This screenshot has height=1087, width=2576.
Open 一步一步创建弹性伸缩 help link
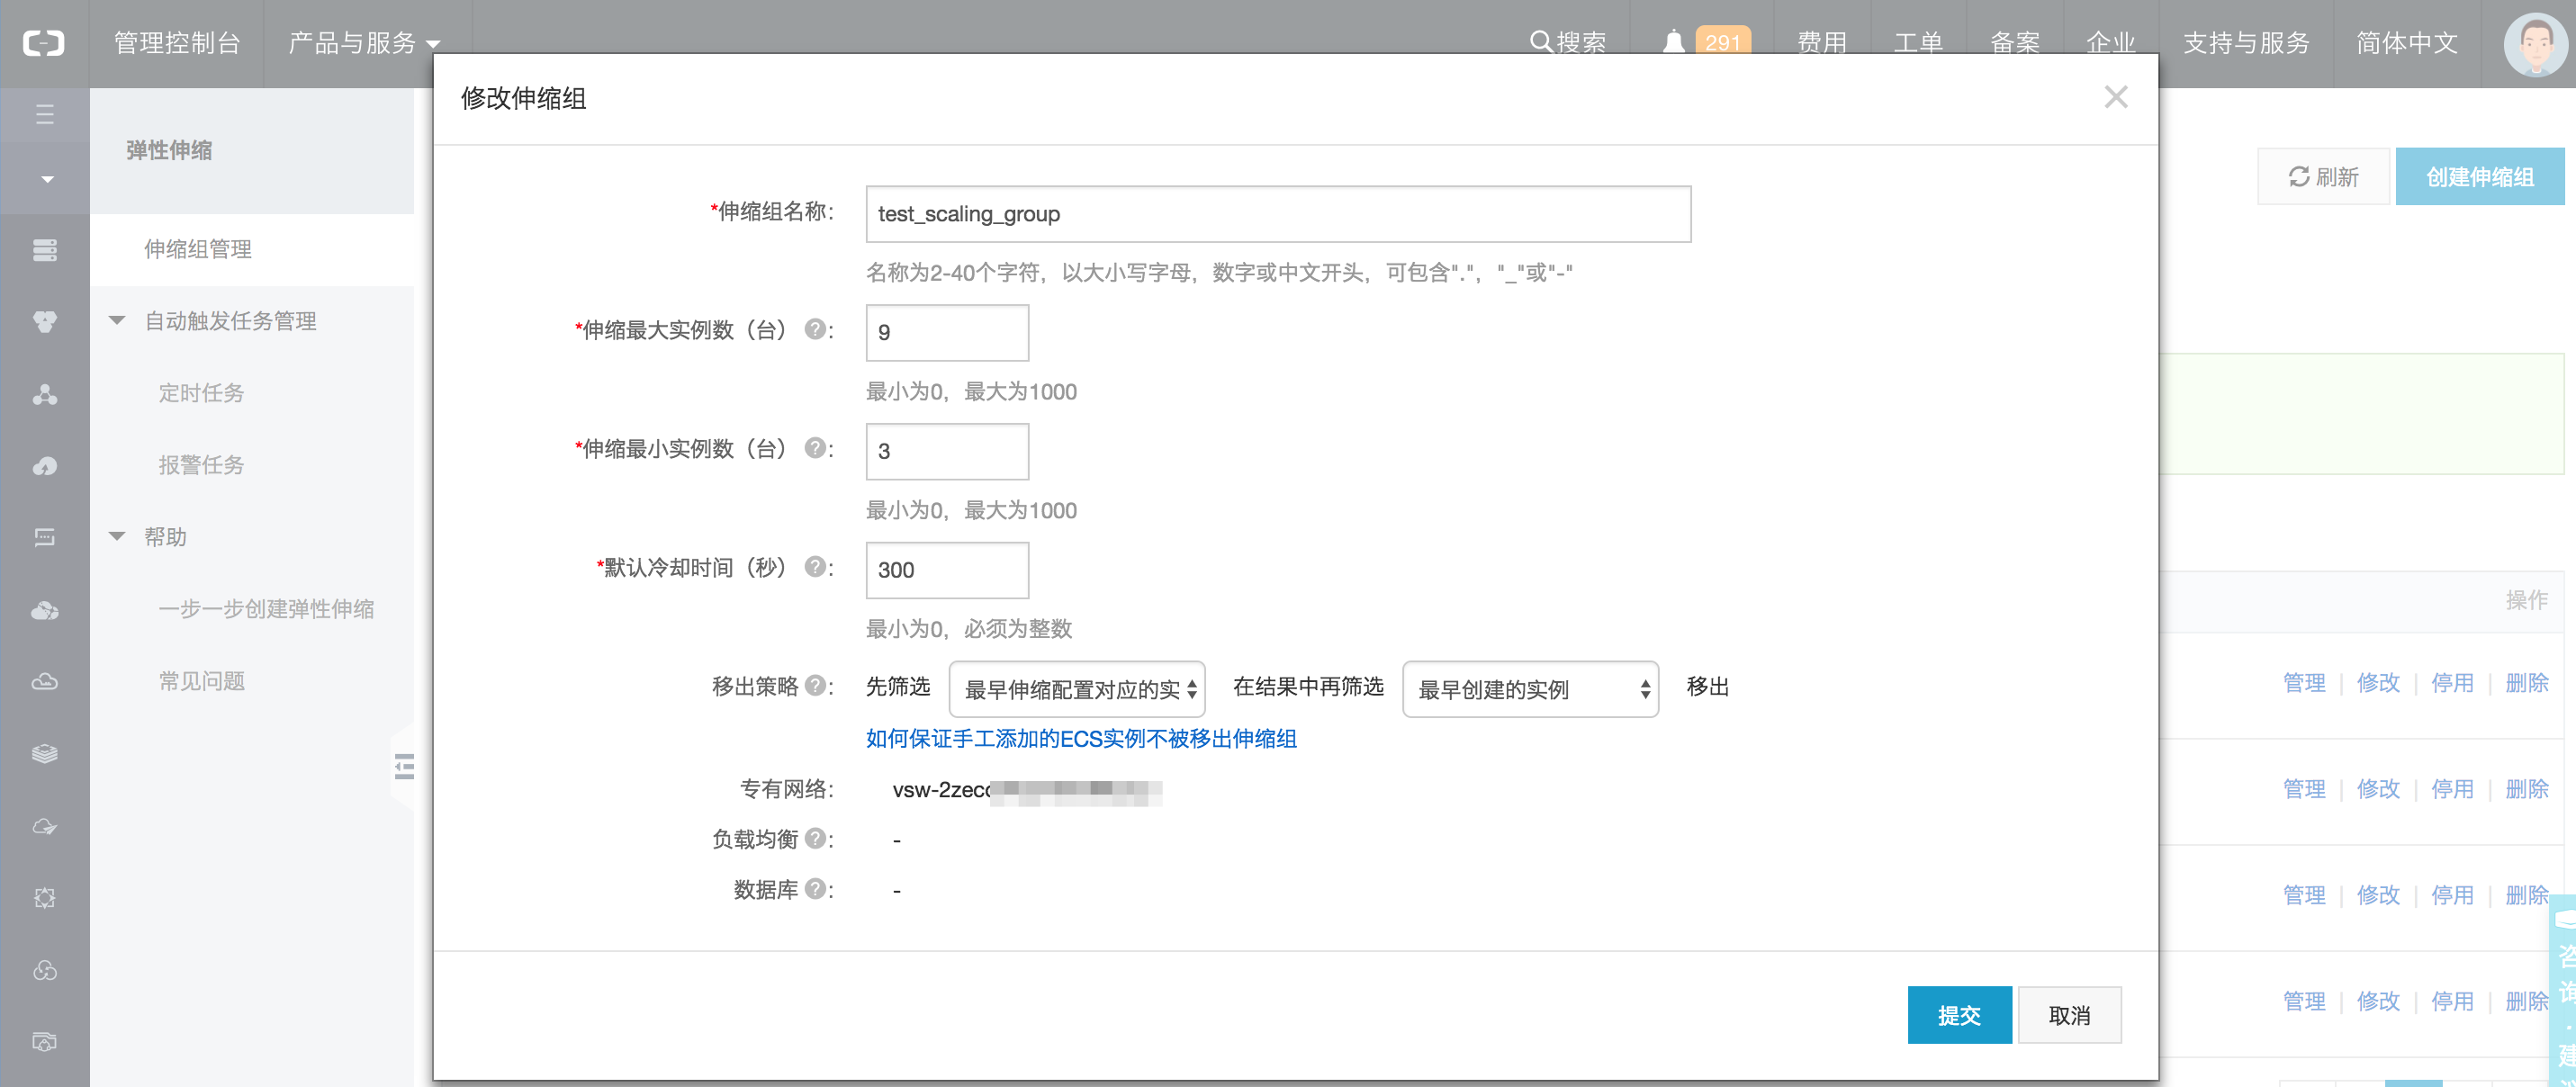point(266,609)
